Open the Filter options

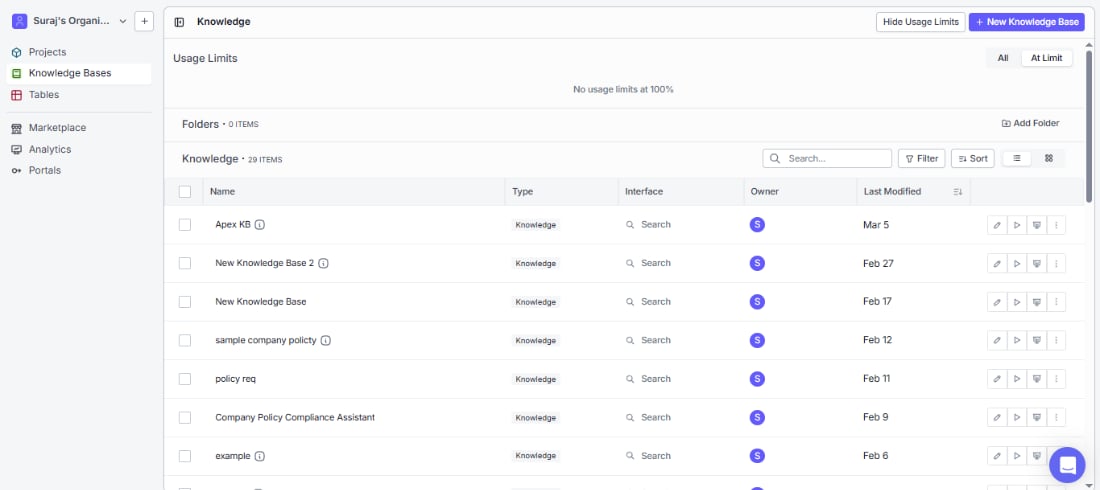[922, 159]
